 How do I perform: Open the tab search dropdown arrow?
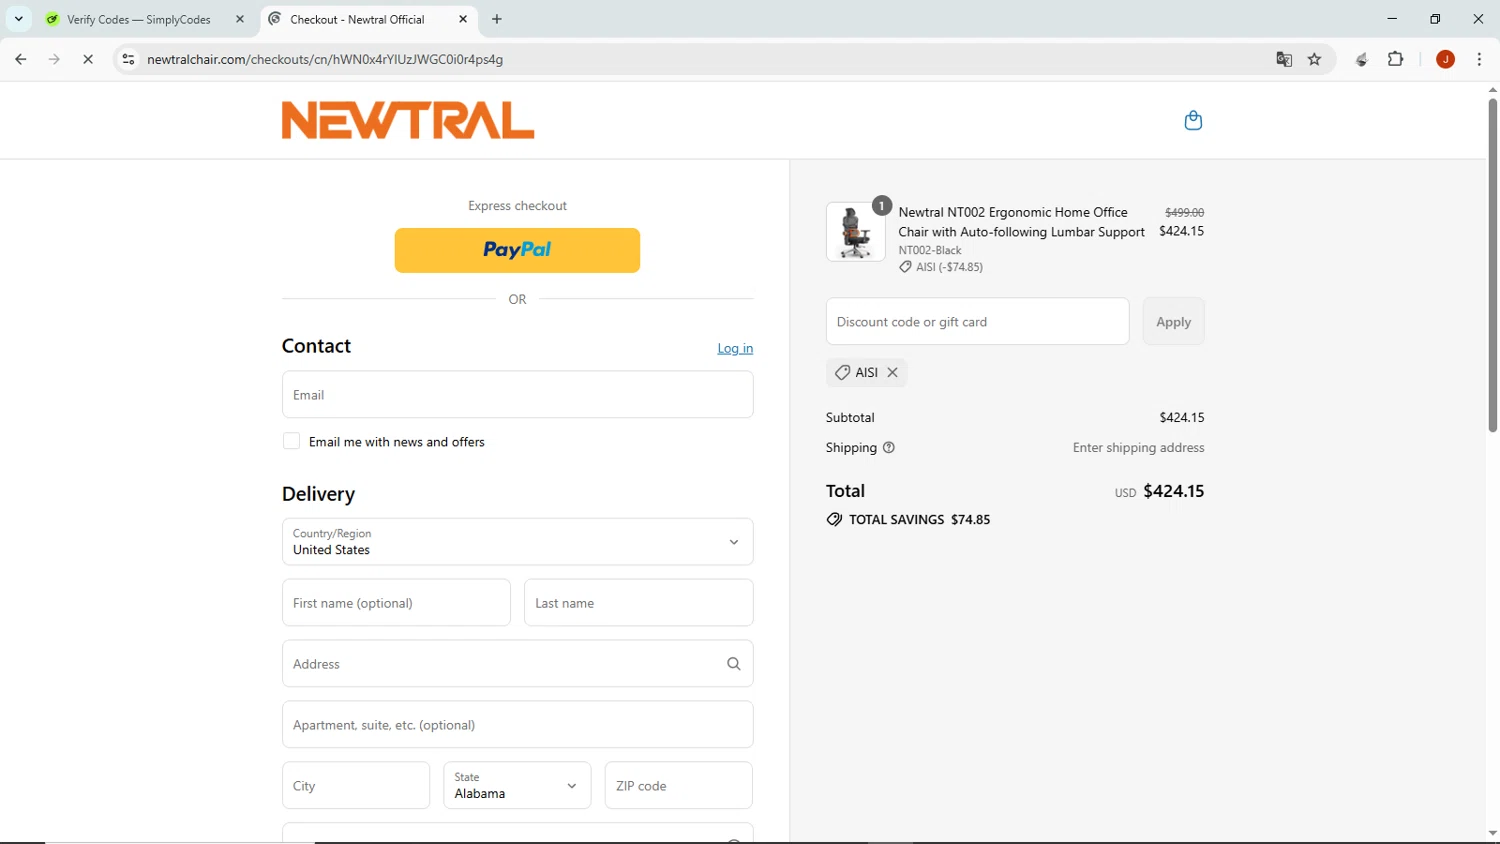coord(18,19)
